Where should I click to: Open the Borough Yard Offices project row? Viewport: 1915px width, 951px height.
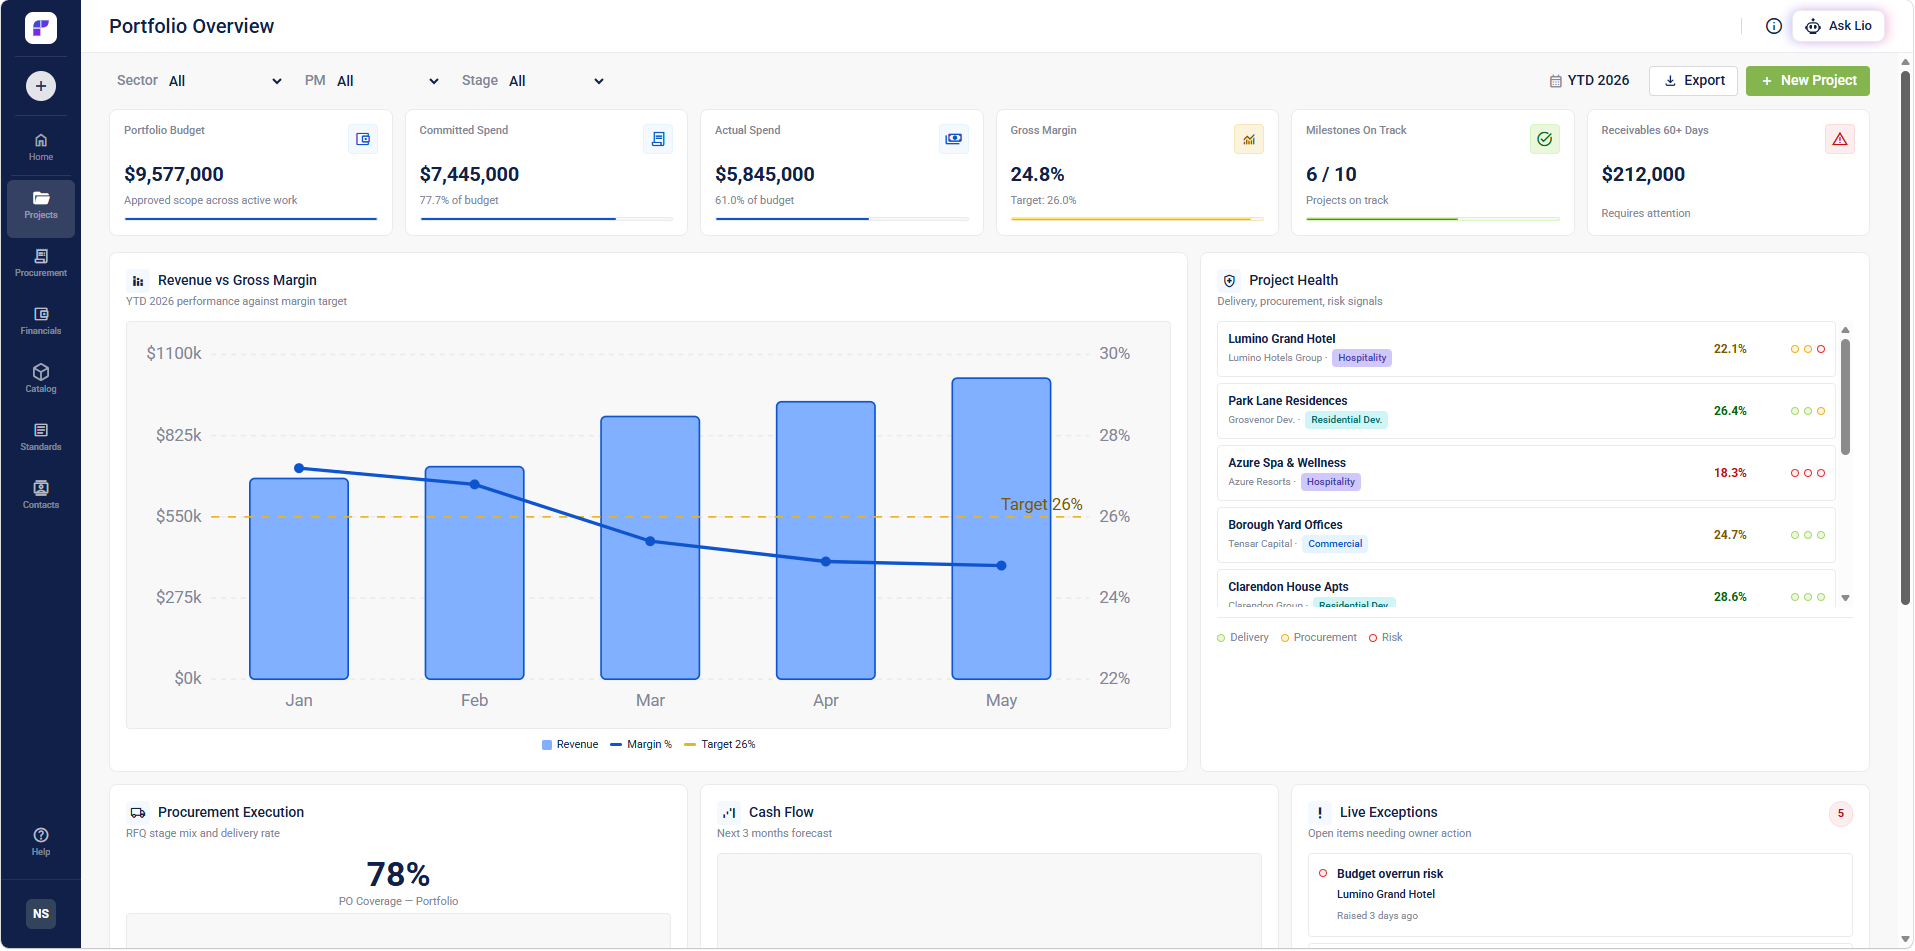tap(1526, 535)
